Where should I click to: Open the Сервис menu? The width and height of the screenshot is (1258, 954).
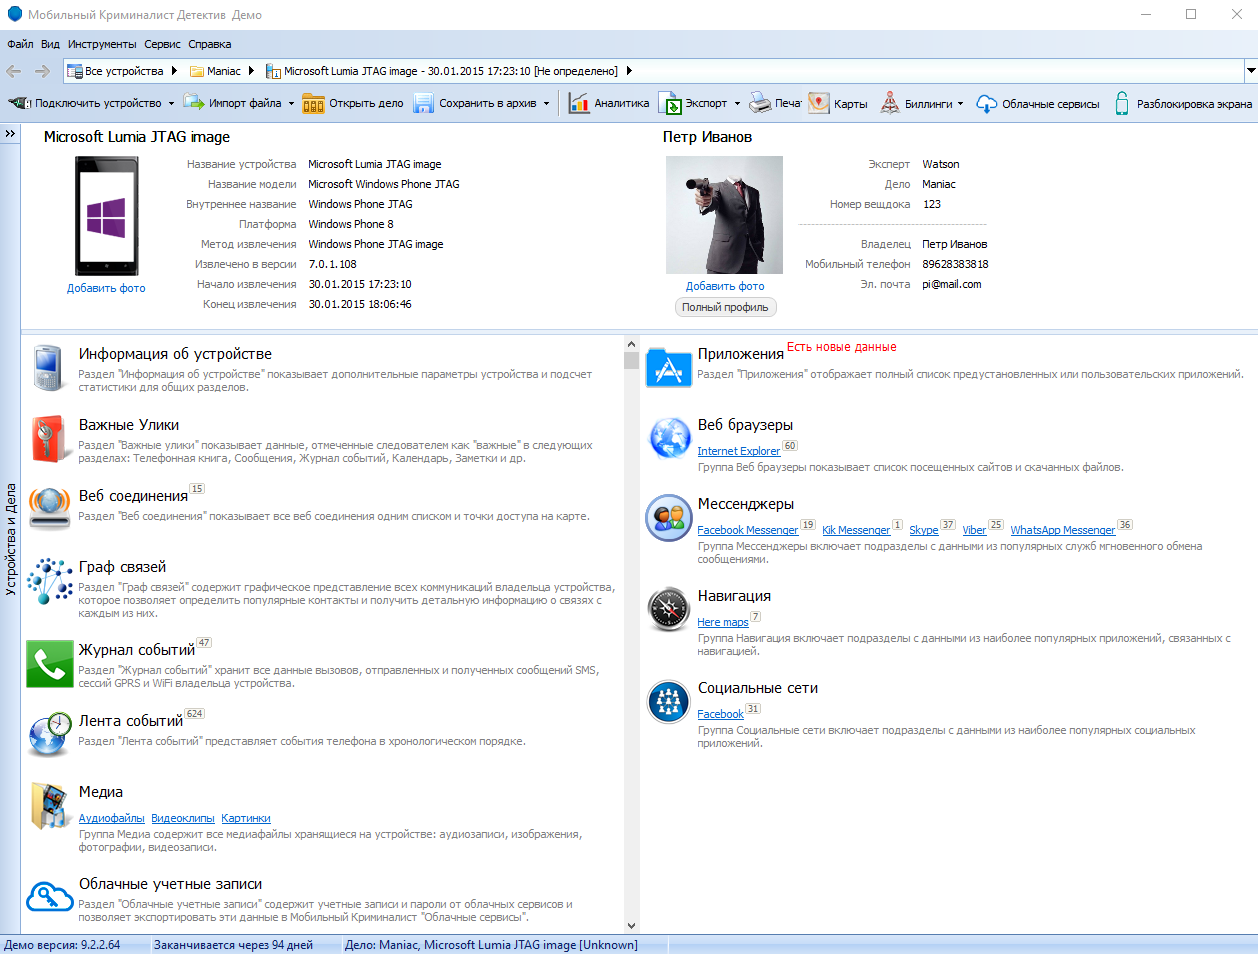[162, 44]
